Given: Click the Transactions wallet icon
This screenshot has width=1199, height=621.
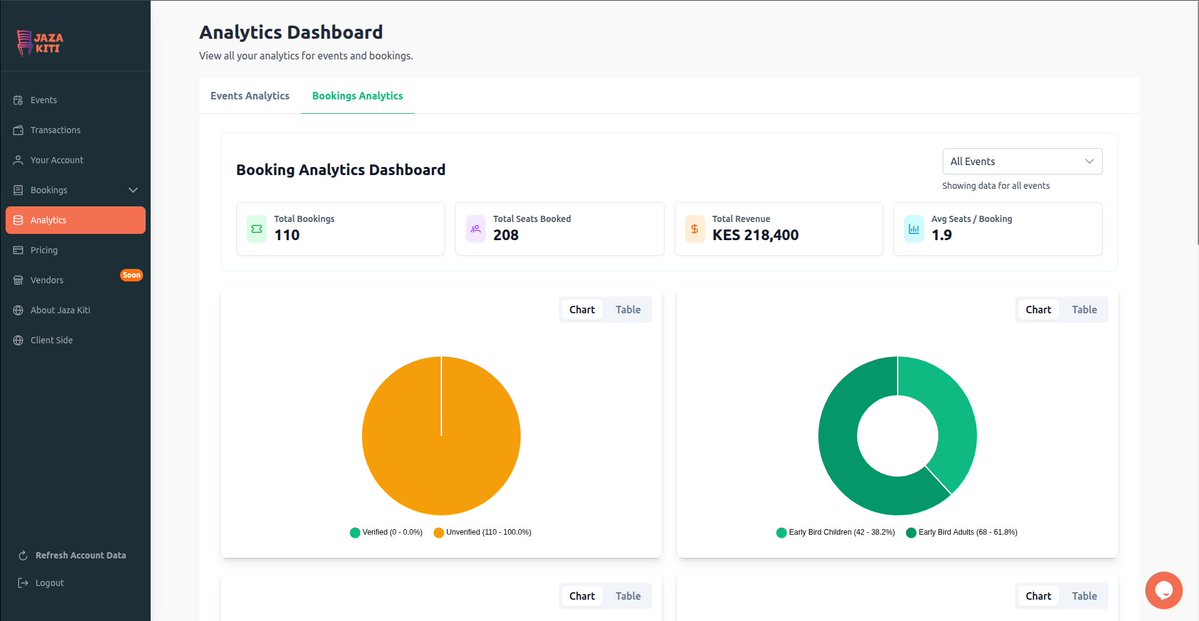Looking at the screenshot, I should [x=18, y=130].
